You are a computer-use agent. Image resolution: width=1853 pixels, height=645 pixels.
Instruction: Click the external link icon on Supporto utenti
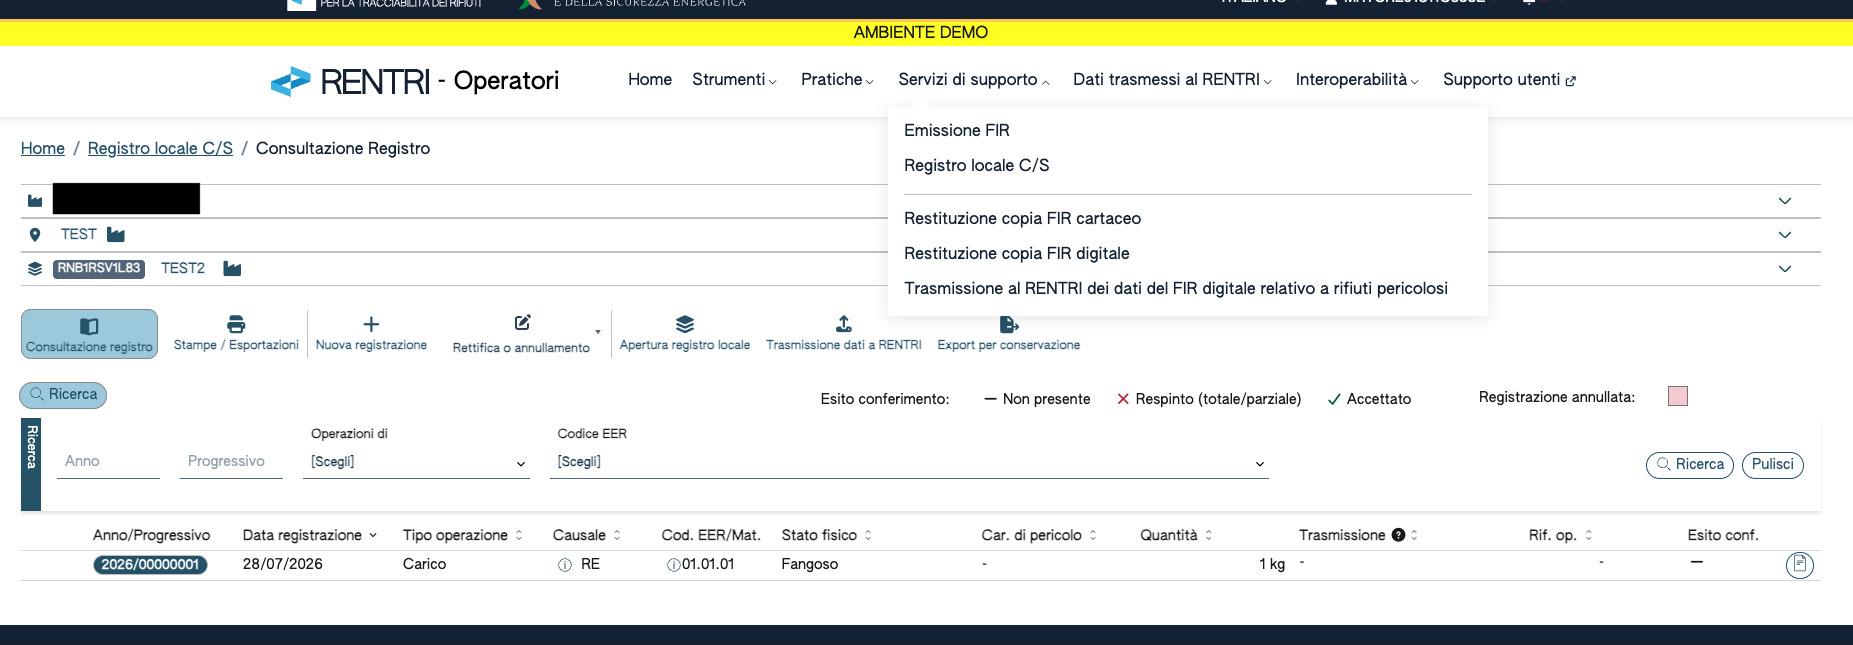pyautogui.click(x=1570, y=81)
